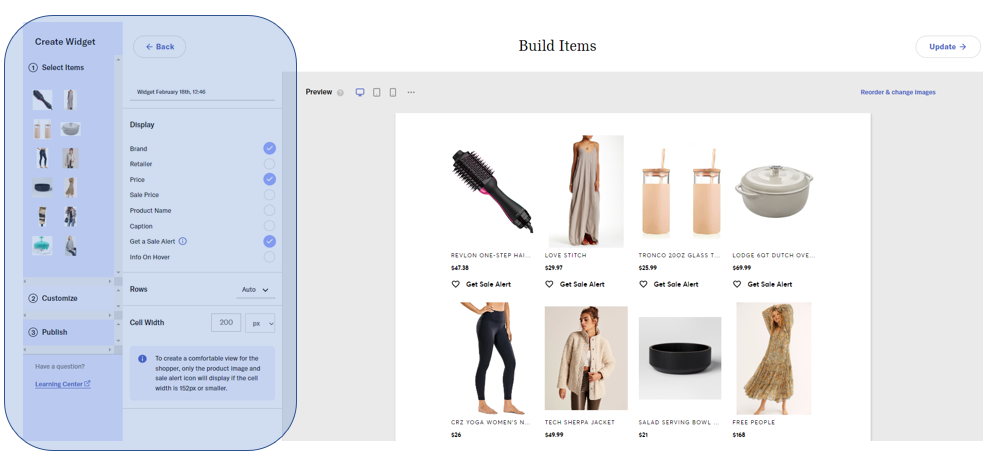Open the Rows Auto dropdown
The width and height of the screenshot is (998, 461).
pos(256,290)
